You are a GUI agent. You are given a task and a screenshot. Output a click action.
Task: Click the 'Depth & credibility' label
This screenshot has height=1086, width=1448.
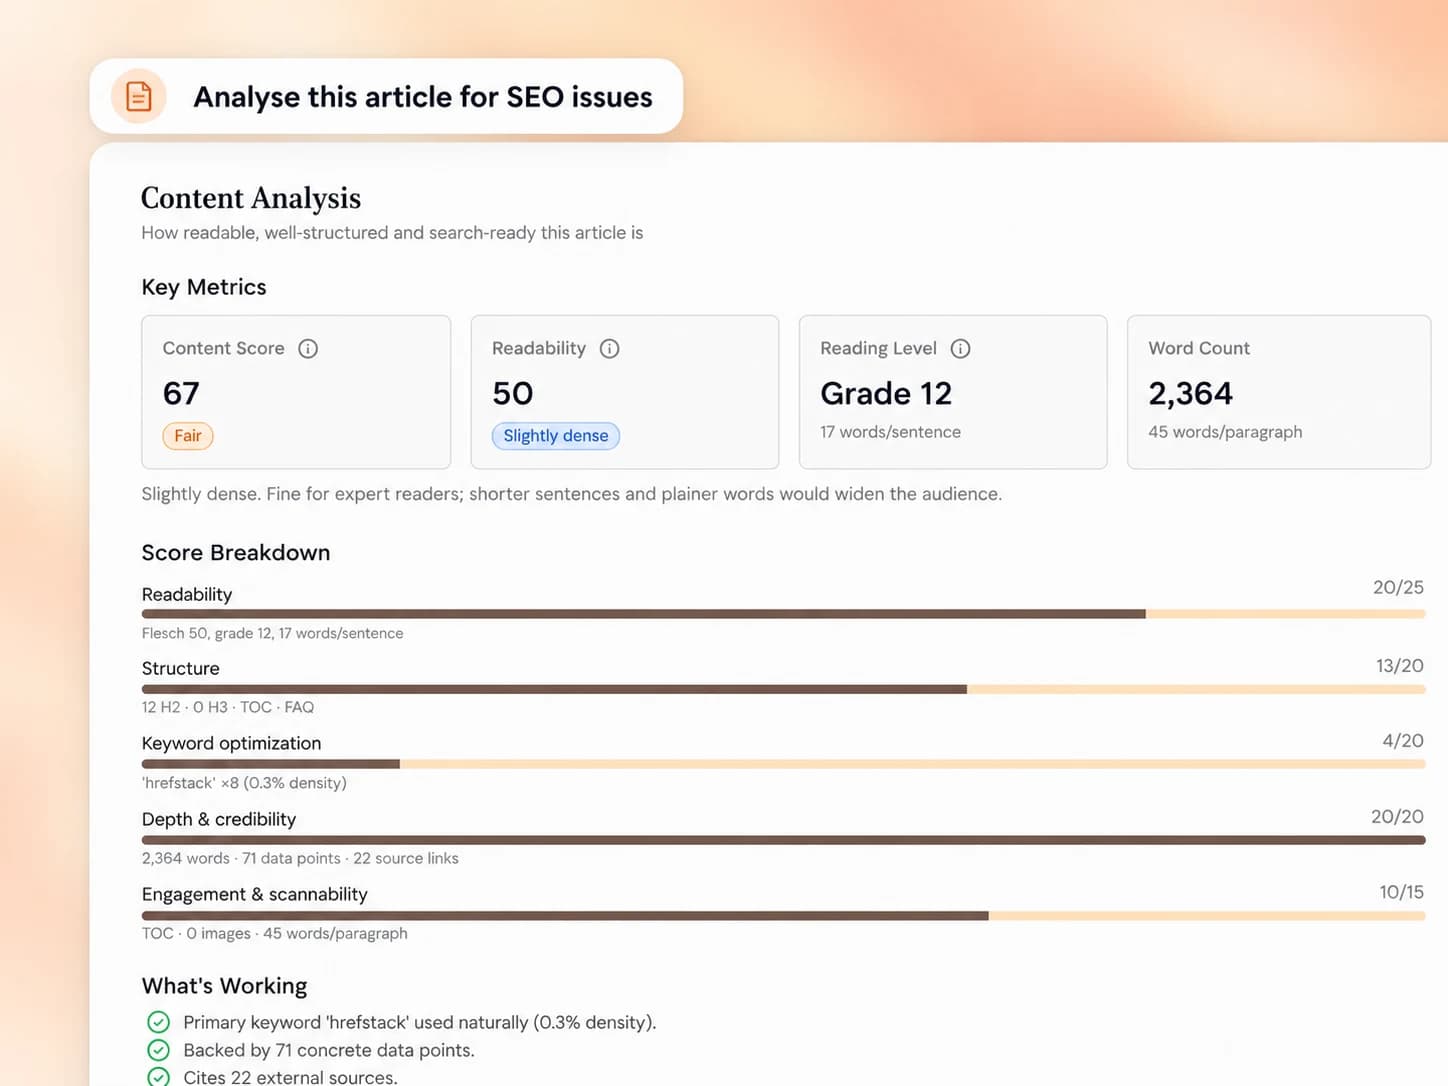click(219, 819)
